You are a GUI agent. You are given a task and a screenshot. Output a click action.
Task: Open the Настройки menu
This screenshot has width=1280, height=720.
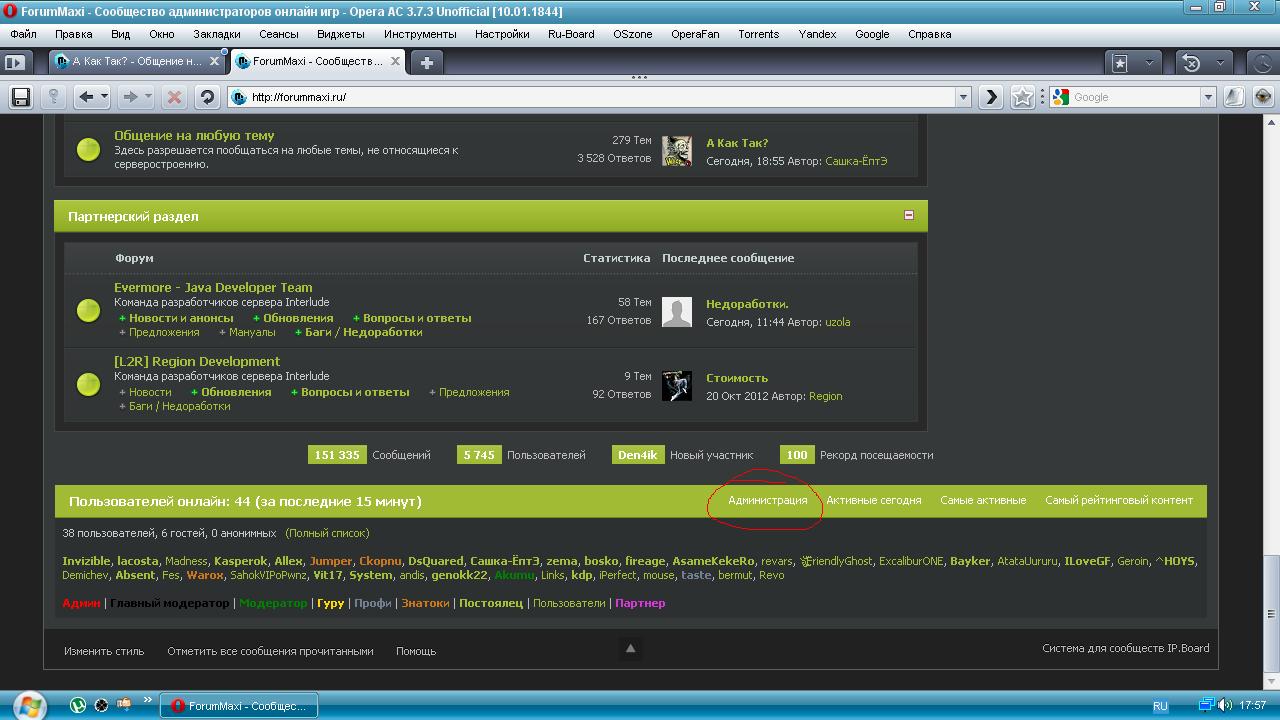click(502, 34)
